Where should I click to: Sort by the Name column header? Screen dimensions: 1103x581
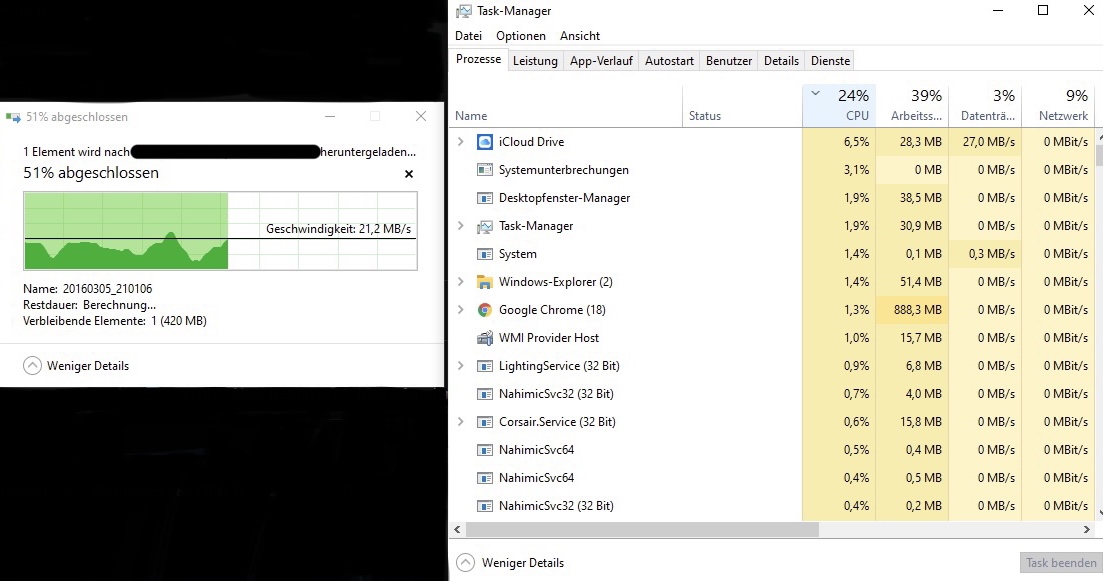(x=566, y=106)
